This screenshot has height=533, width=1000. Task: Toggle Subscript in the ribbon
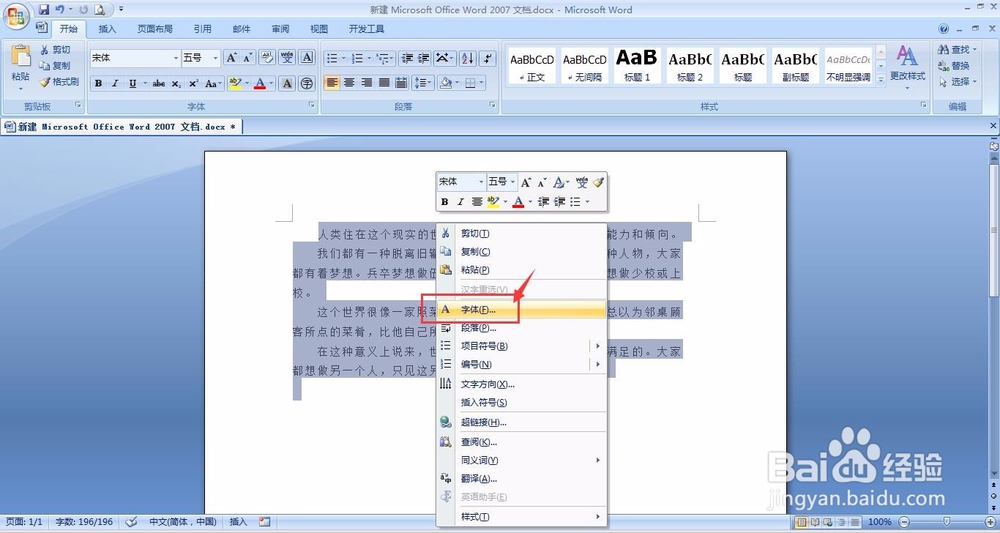[176, 84]
